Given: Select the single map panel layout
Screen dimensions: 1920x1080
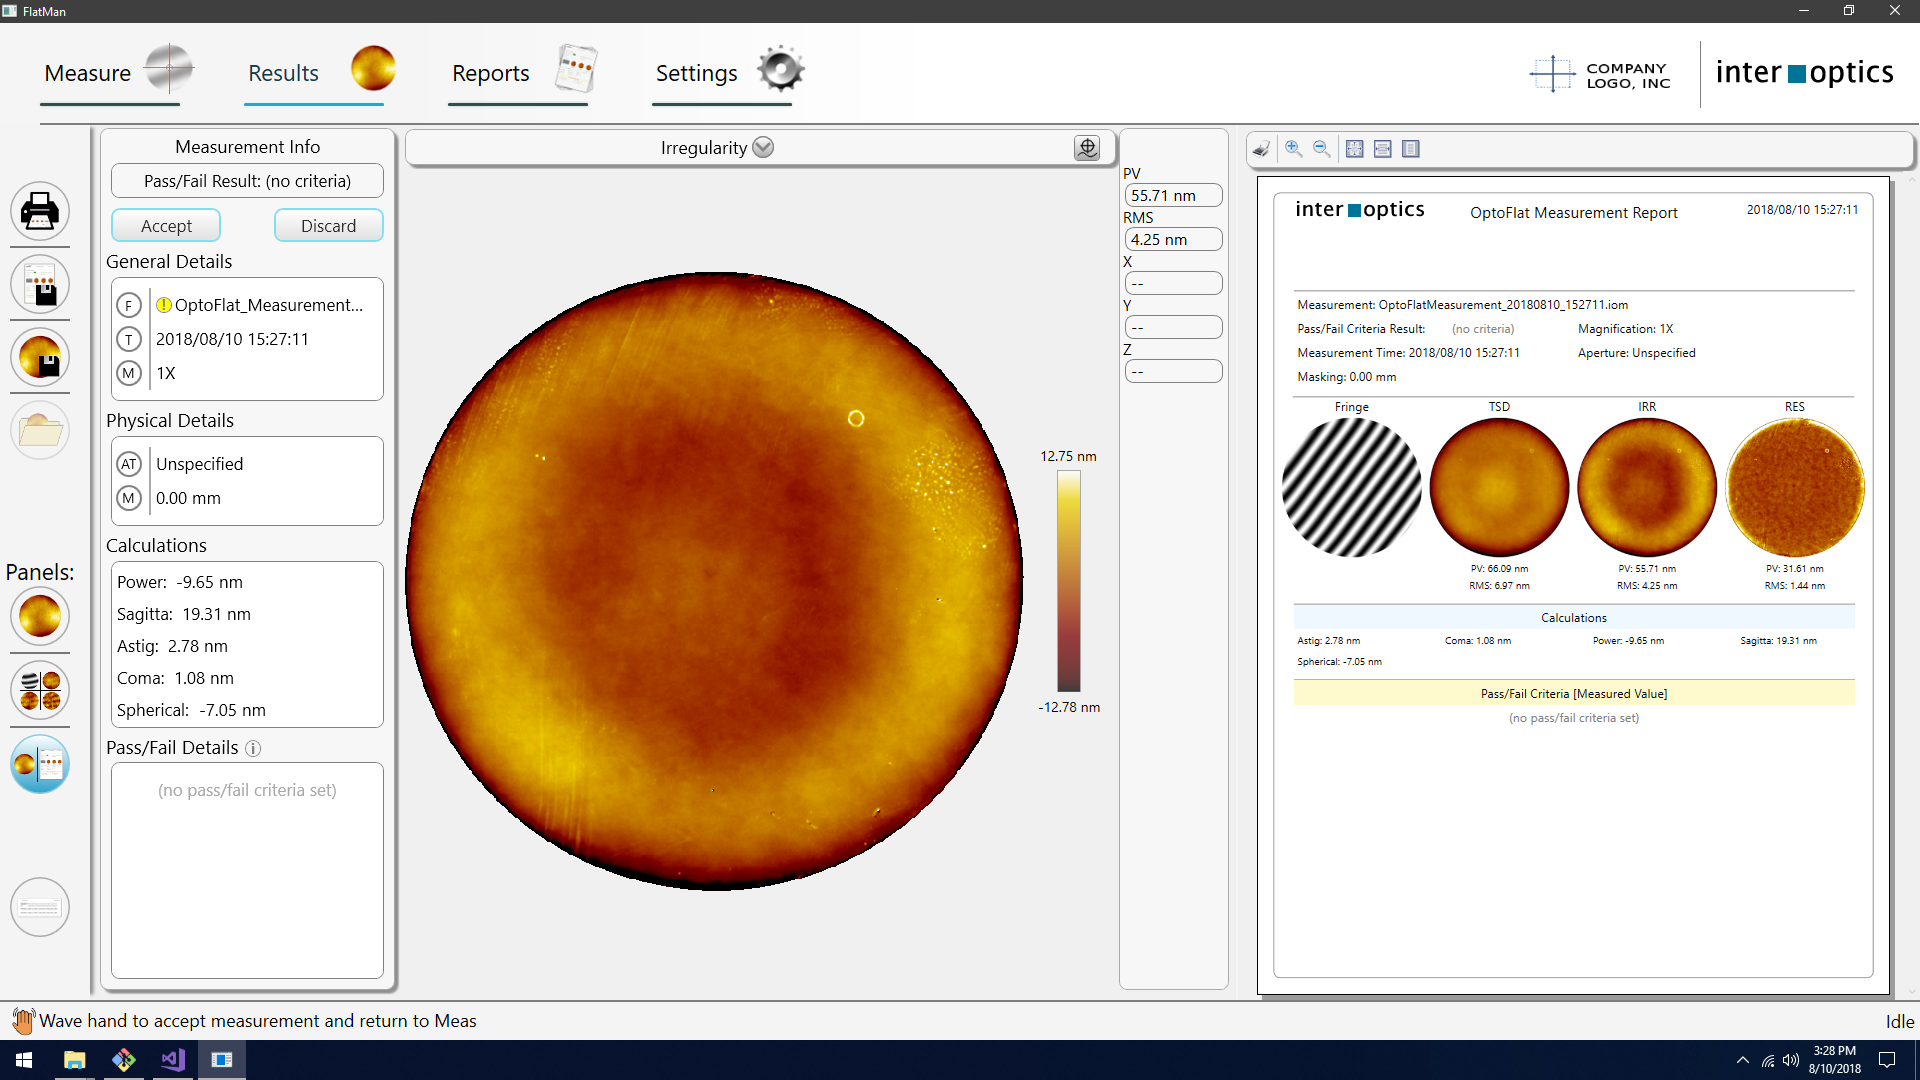Looking at the screenshot, I should [x=40, y=616].
